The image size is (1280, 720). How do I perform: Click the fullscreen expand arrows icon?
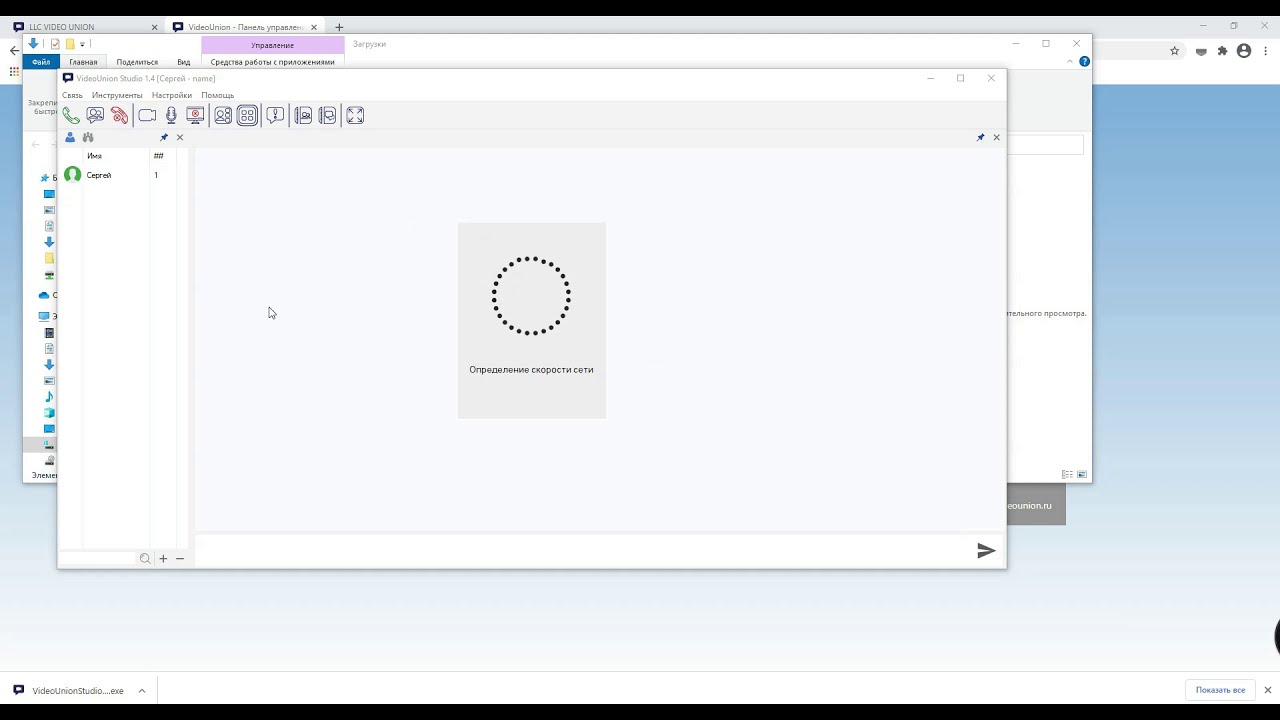[x=355, y=116]
